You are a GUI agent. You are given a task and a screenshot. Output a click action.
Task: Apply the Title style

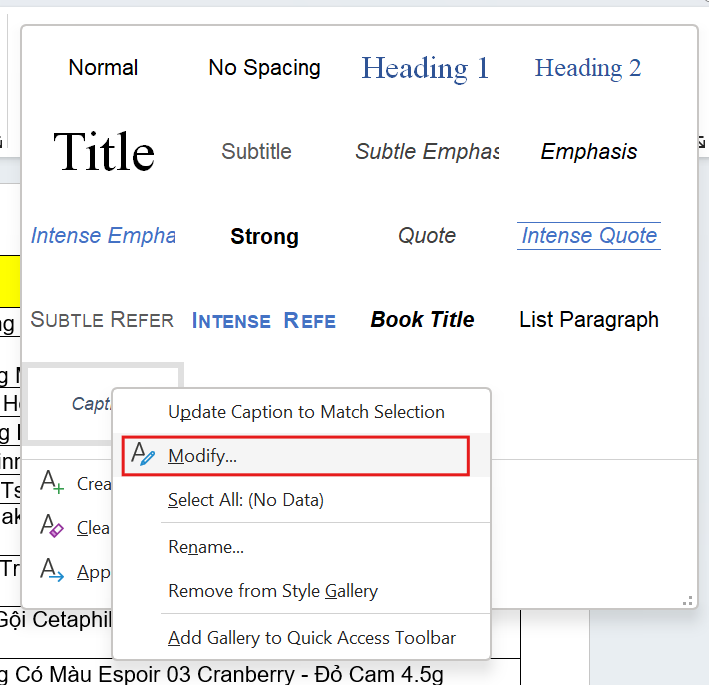coord(104,151)
